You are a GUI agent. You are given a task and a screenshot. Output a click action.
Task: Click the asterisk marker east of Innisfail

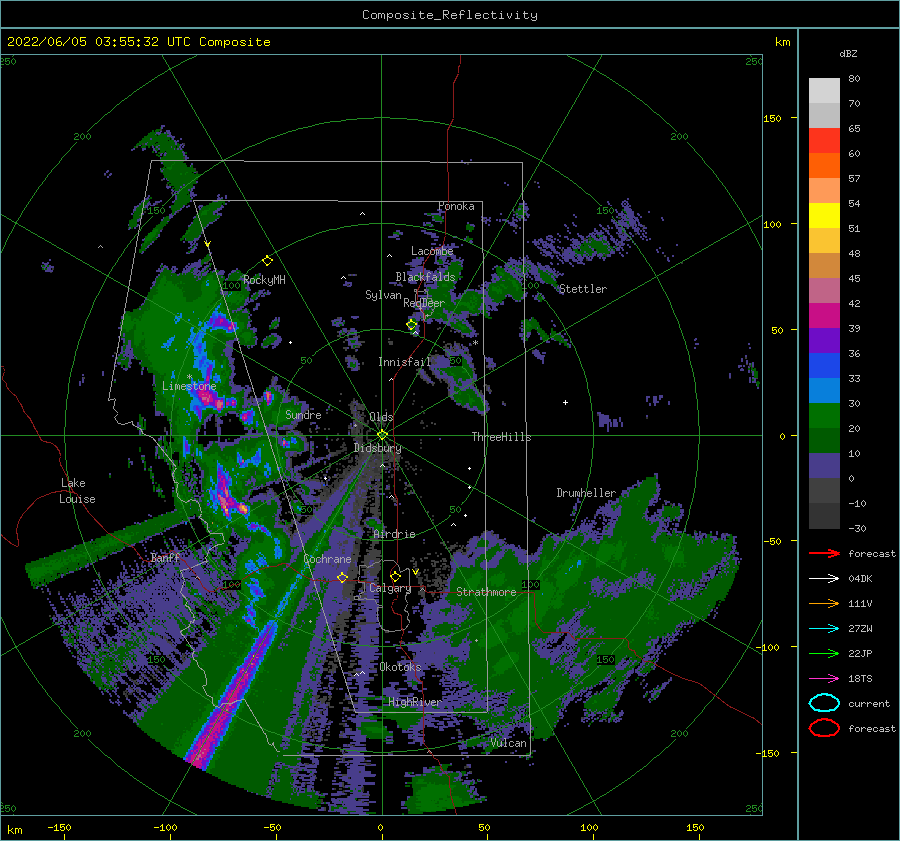475,343
